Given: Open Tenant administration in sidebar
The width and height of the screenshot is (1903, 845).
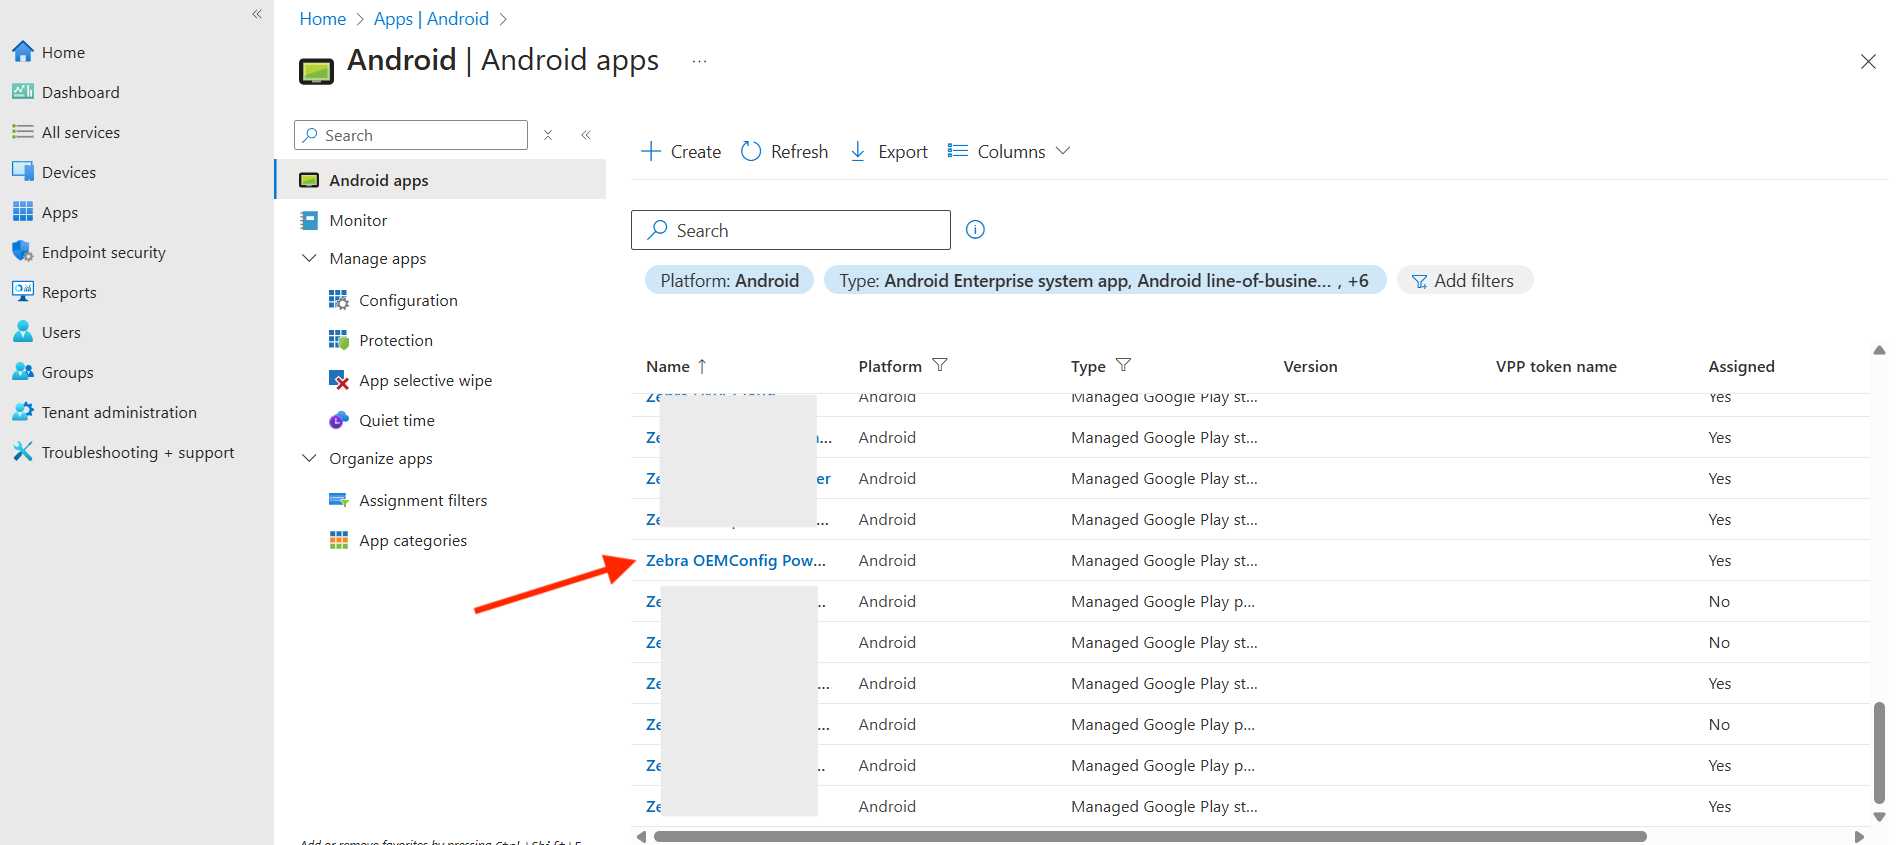Looking at the screenshot, I should click(118, 412).
